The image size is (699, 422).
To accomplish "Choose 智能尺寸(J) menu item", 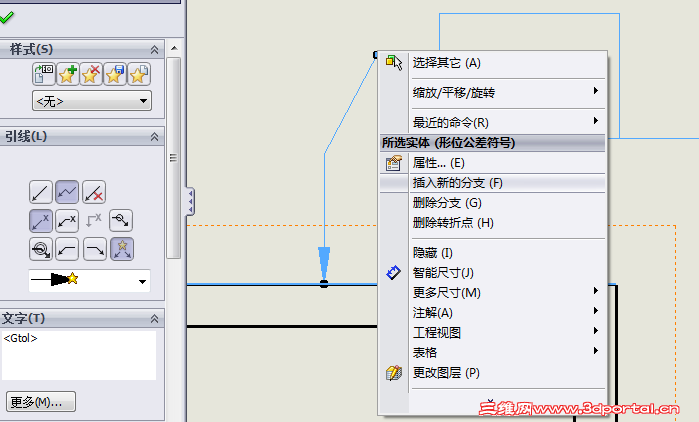I will pos(493,273).
